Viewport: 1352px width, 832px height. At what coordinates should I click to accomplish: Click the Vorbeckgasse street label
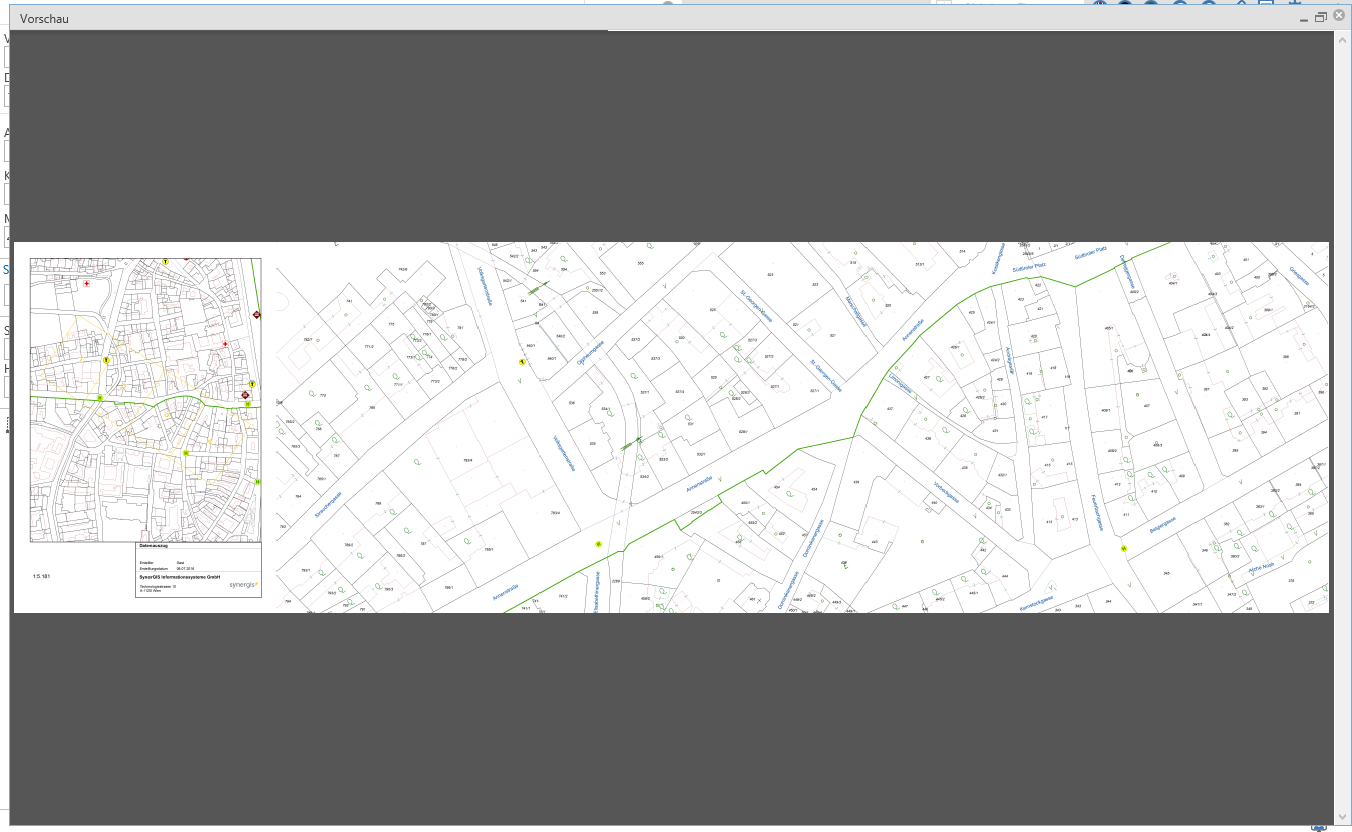tap(946, 491)
